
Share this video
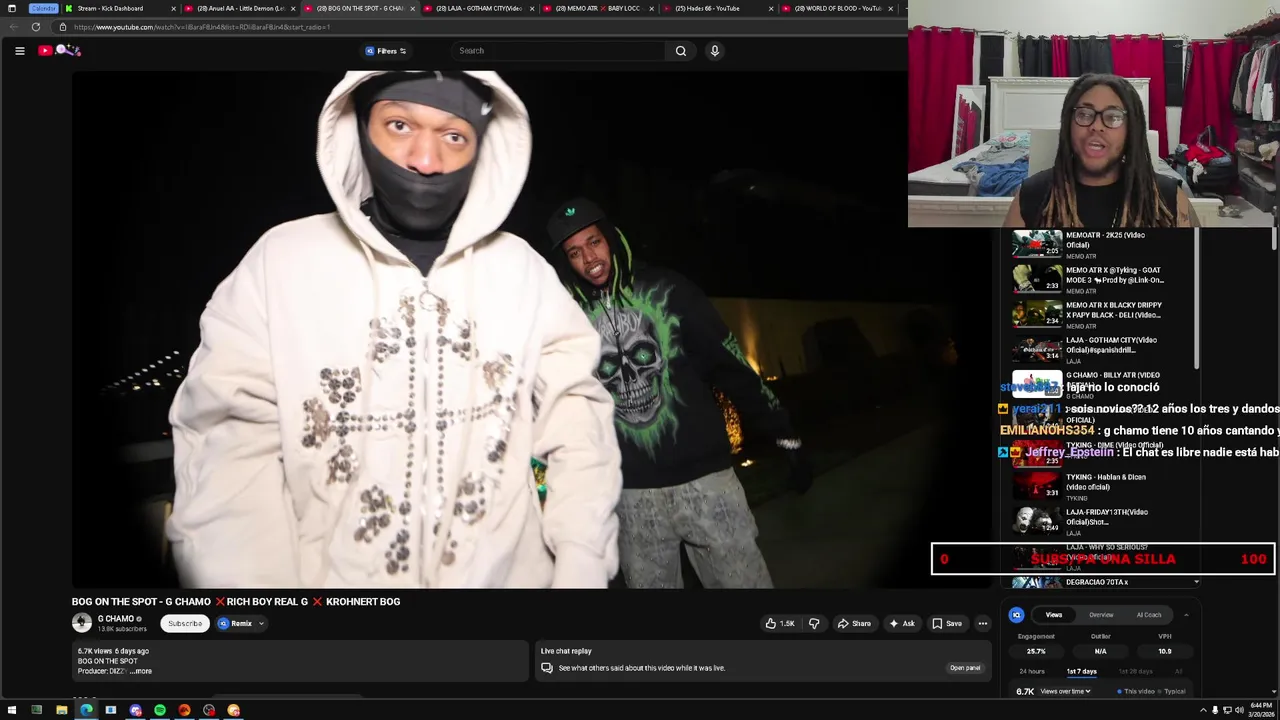854,624
